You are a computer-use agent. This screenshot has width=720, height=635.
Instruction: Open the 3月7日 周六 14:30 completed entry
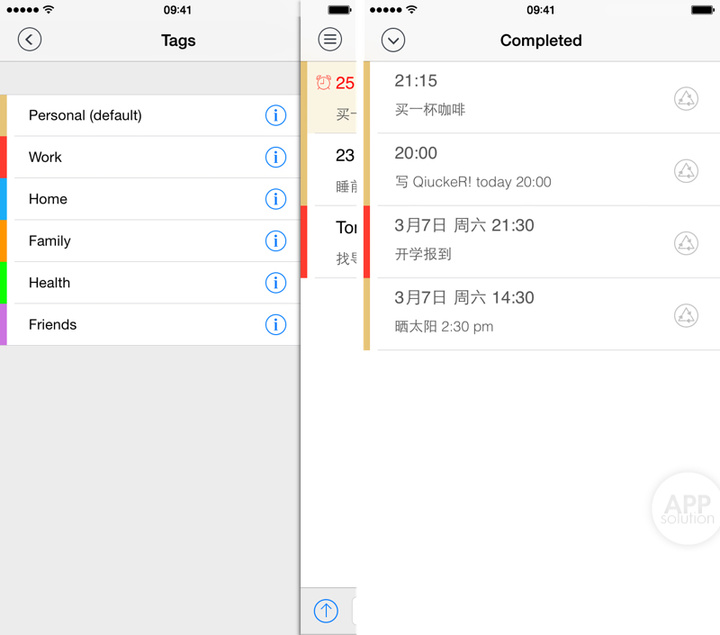[x=520, y=313]
